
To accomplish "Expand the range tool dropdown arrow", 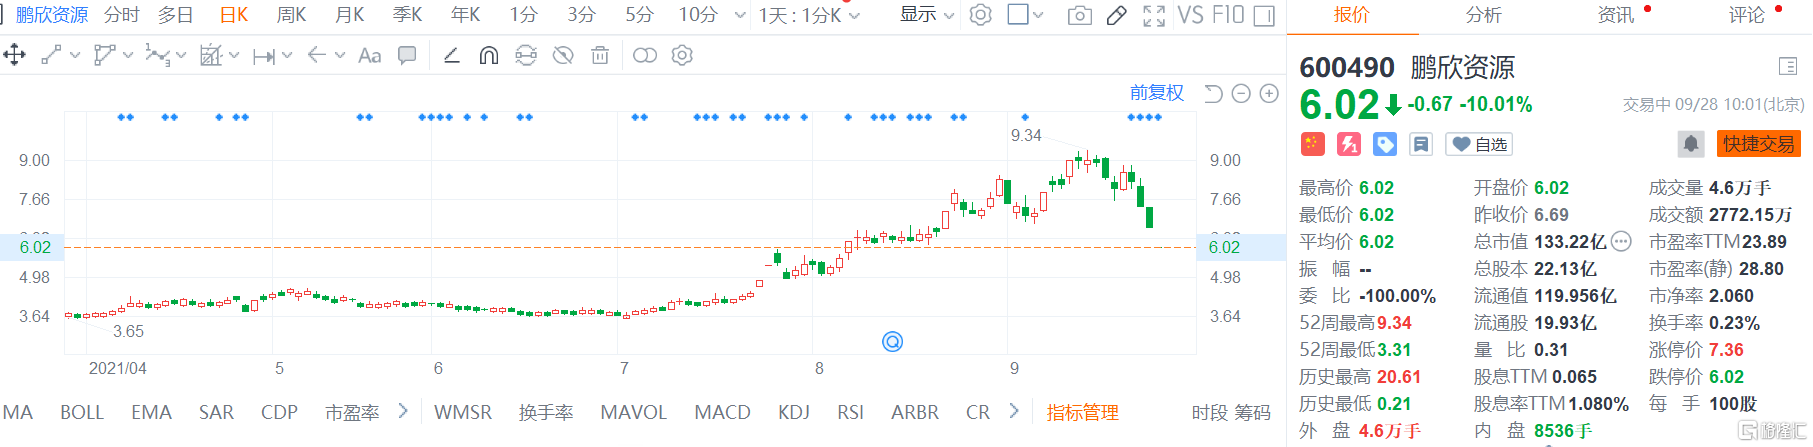I will tap(287, 55).
